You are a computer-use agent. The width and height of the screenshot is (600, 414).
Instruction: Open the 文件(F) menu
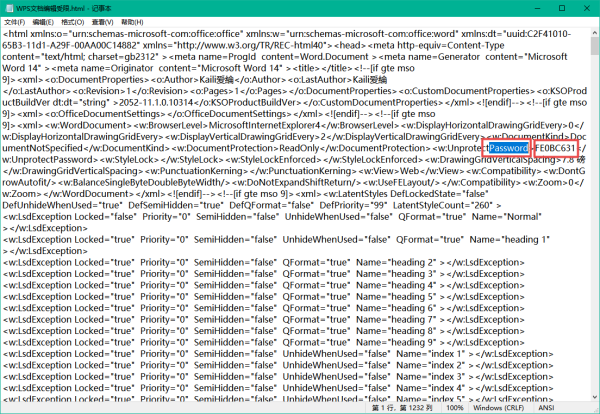click(15, 22)
